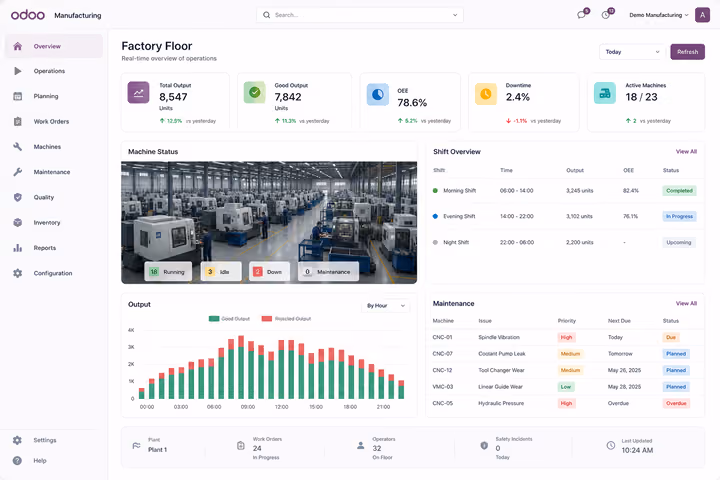The width and height of the screenshot is (720, 480).
Task: Click the Settings gear icon
Action: point(17,440)
